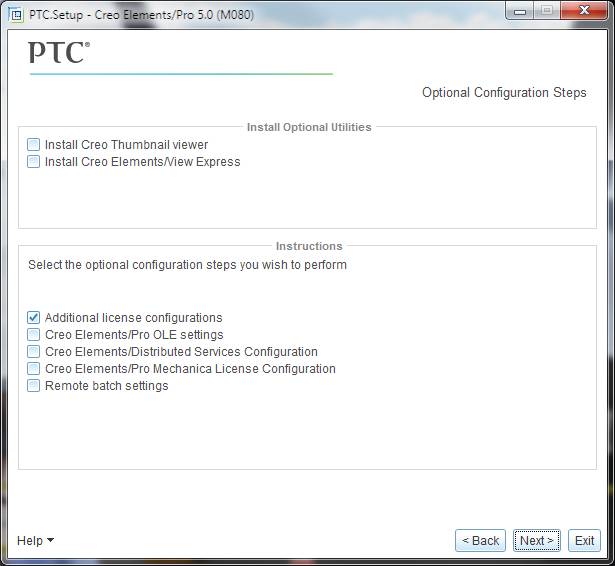This screenshot has width=615, height=566.
Task: Check Install Creo Elements/View Express option
Action: tap(34, 162)
